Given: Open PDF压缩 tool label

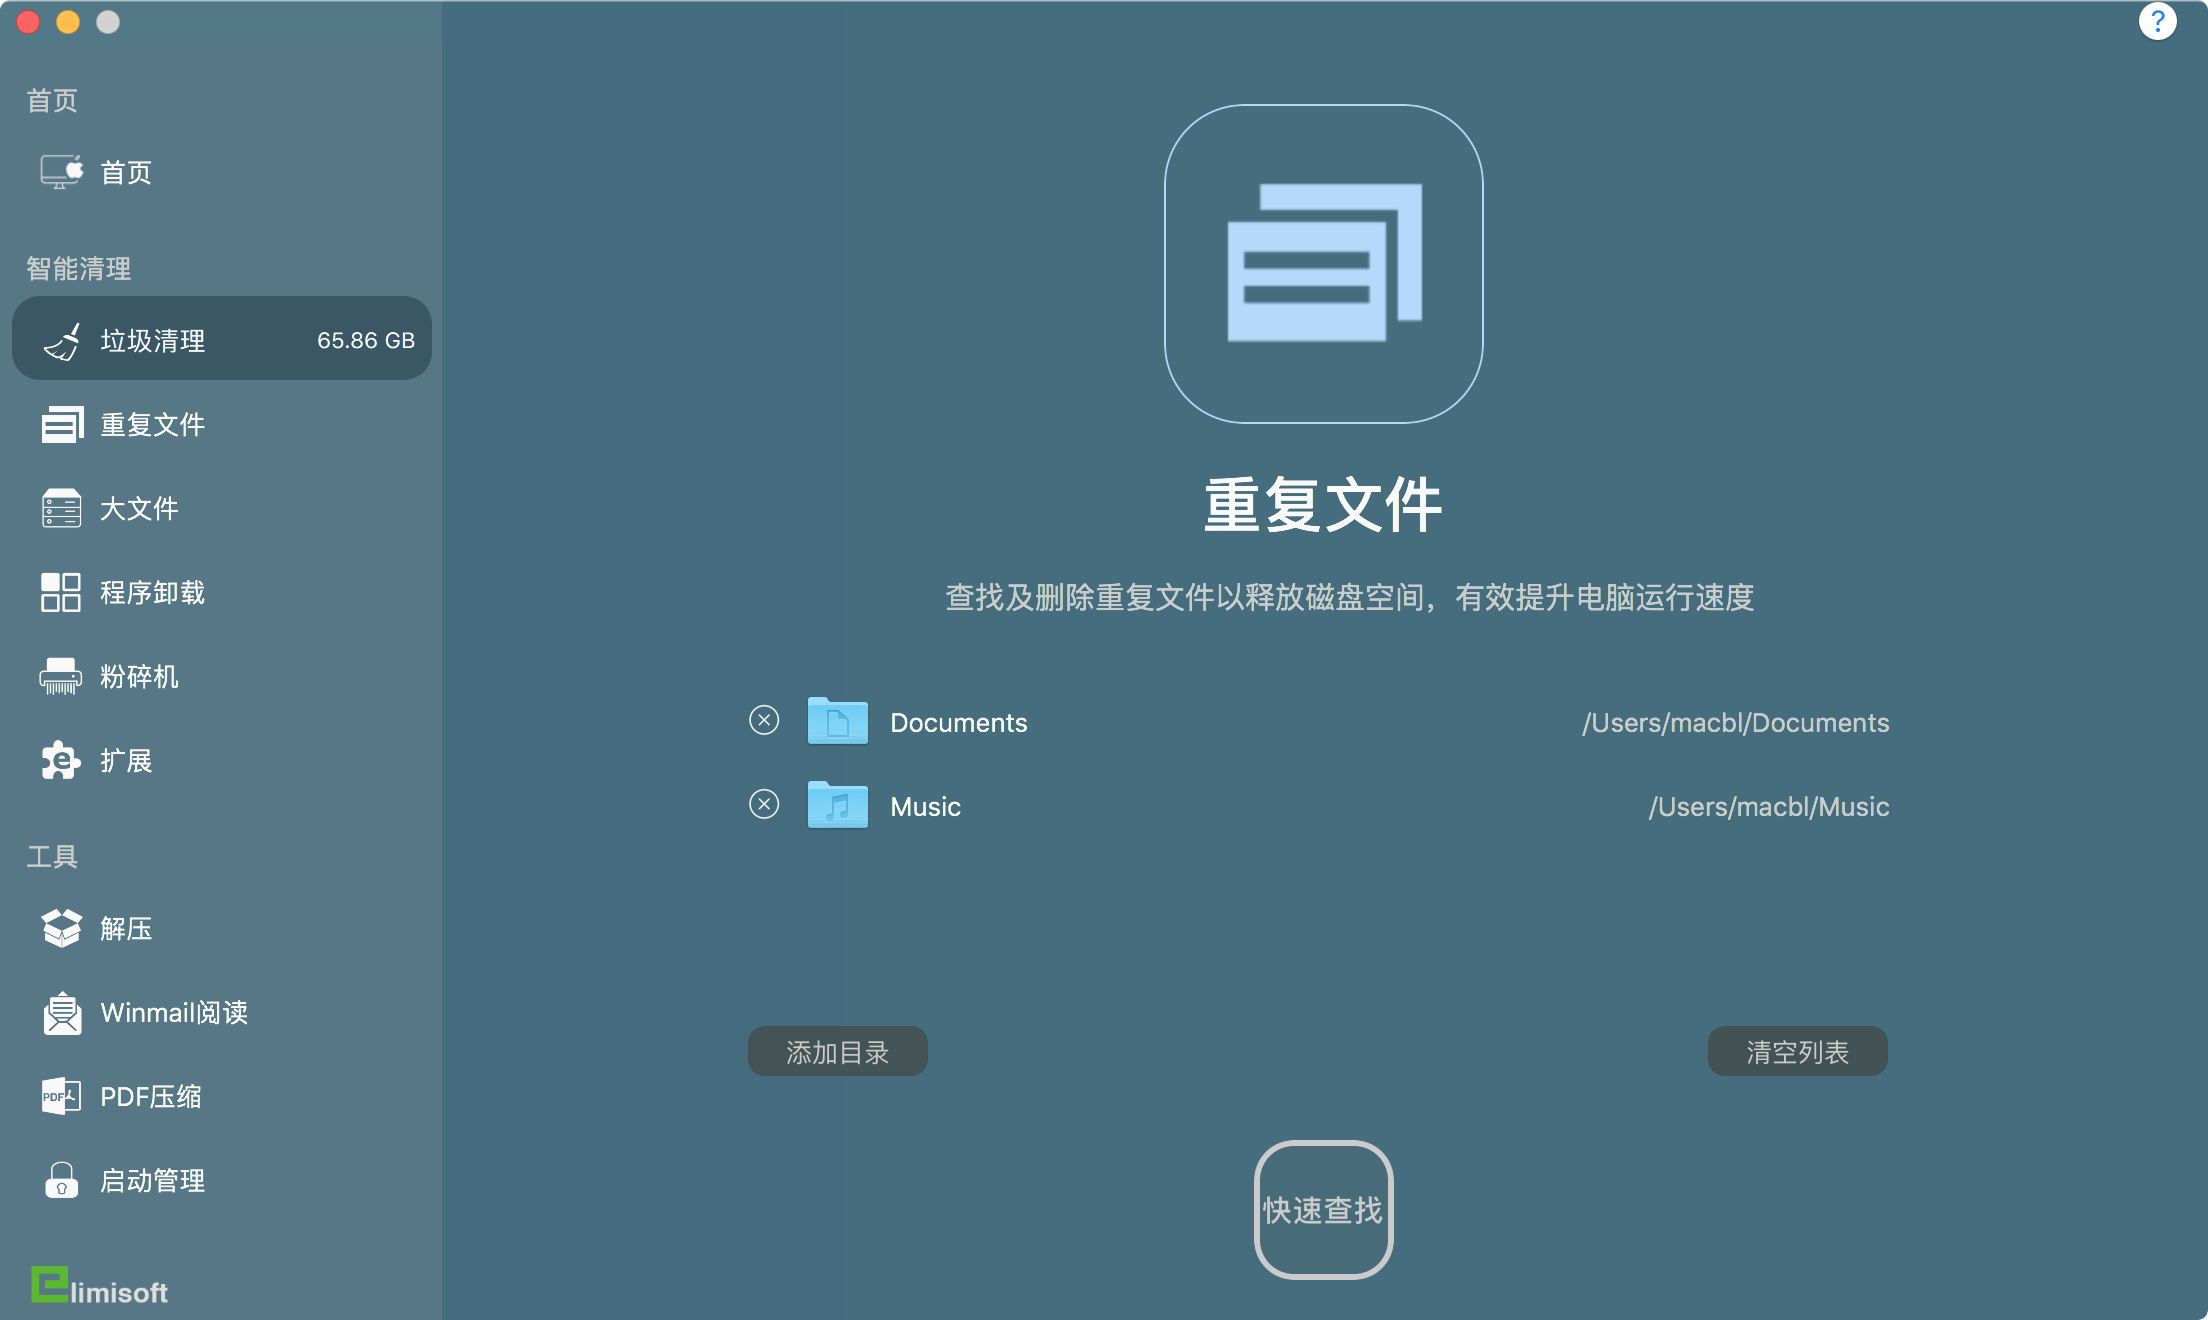Looking at the screenshot, I should point(151,1097).
